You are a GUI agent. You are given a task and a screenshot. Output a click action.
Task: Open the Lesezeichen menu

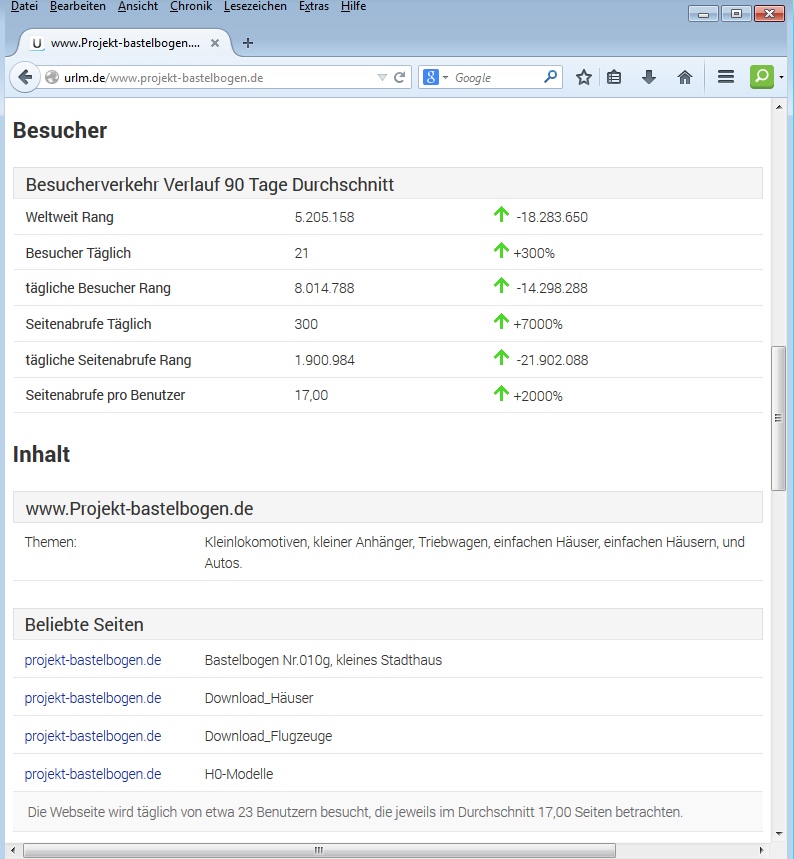pos(255,7)
